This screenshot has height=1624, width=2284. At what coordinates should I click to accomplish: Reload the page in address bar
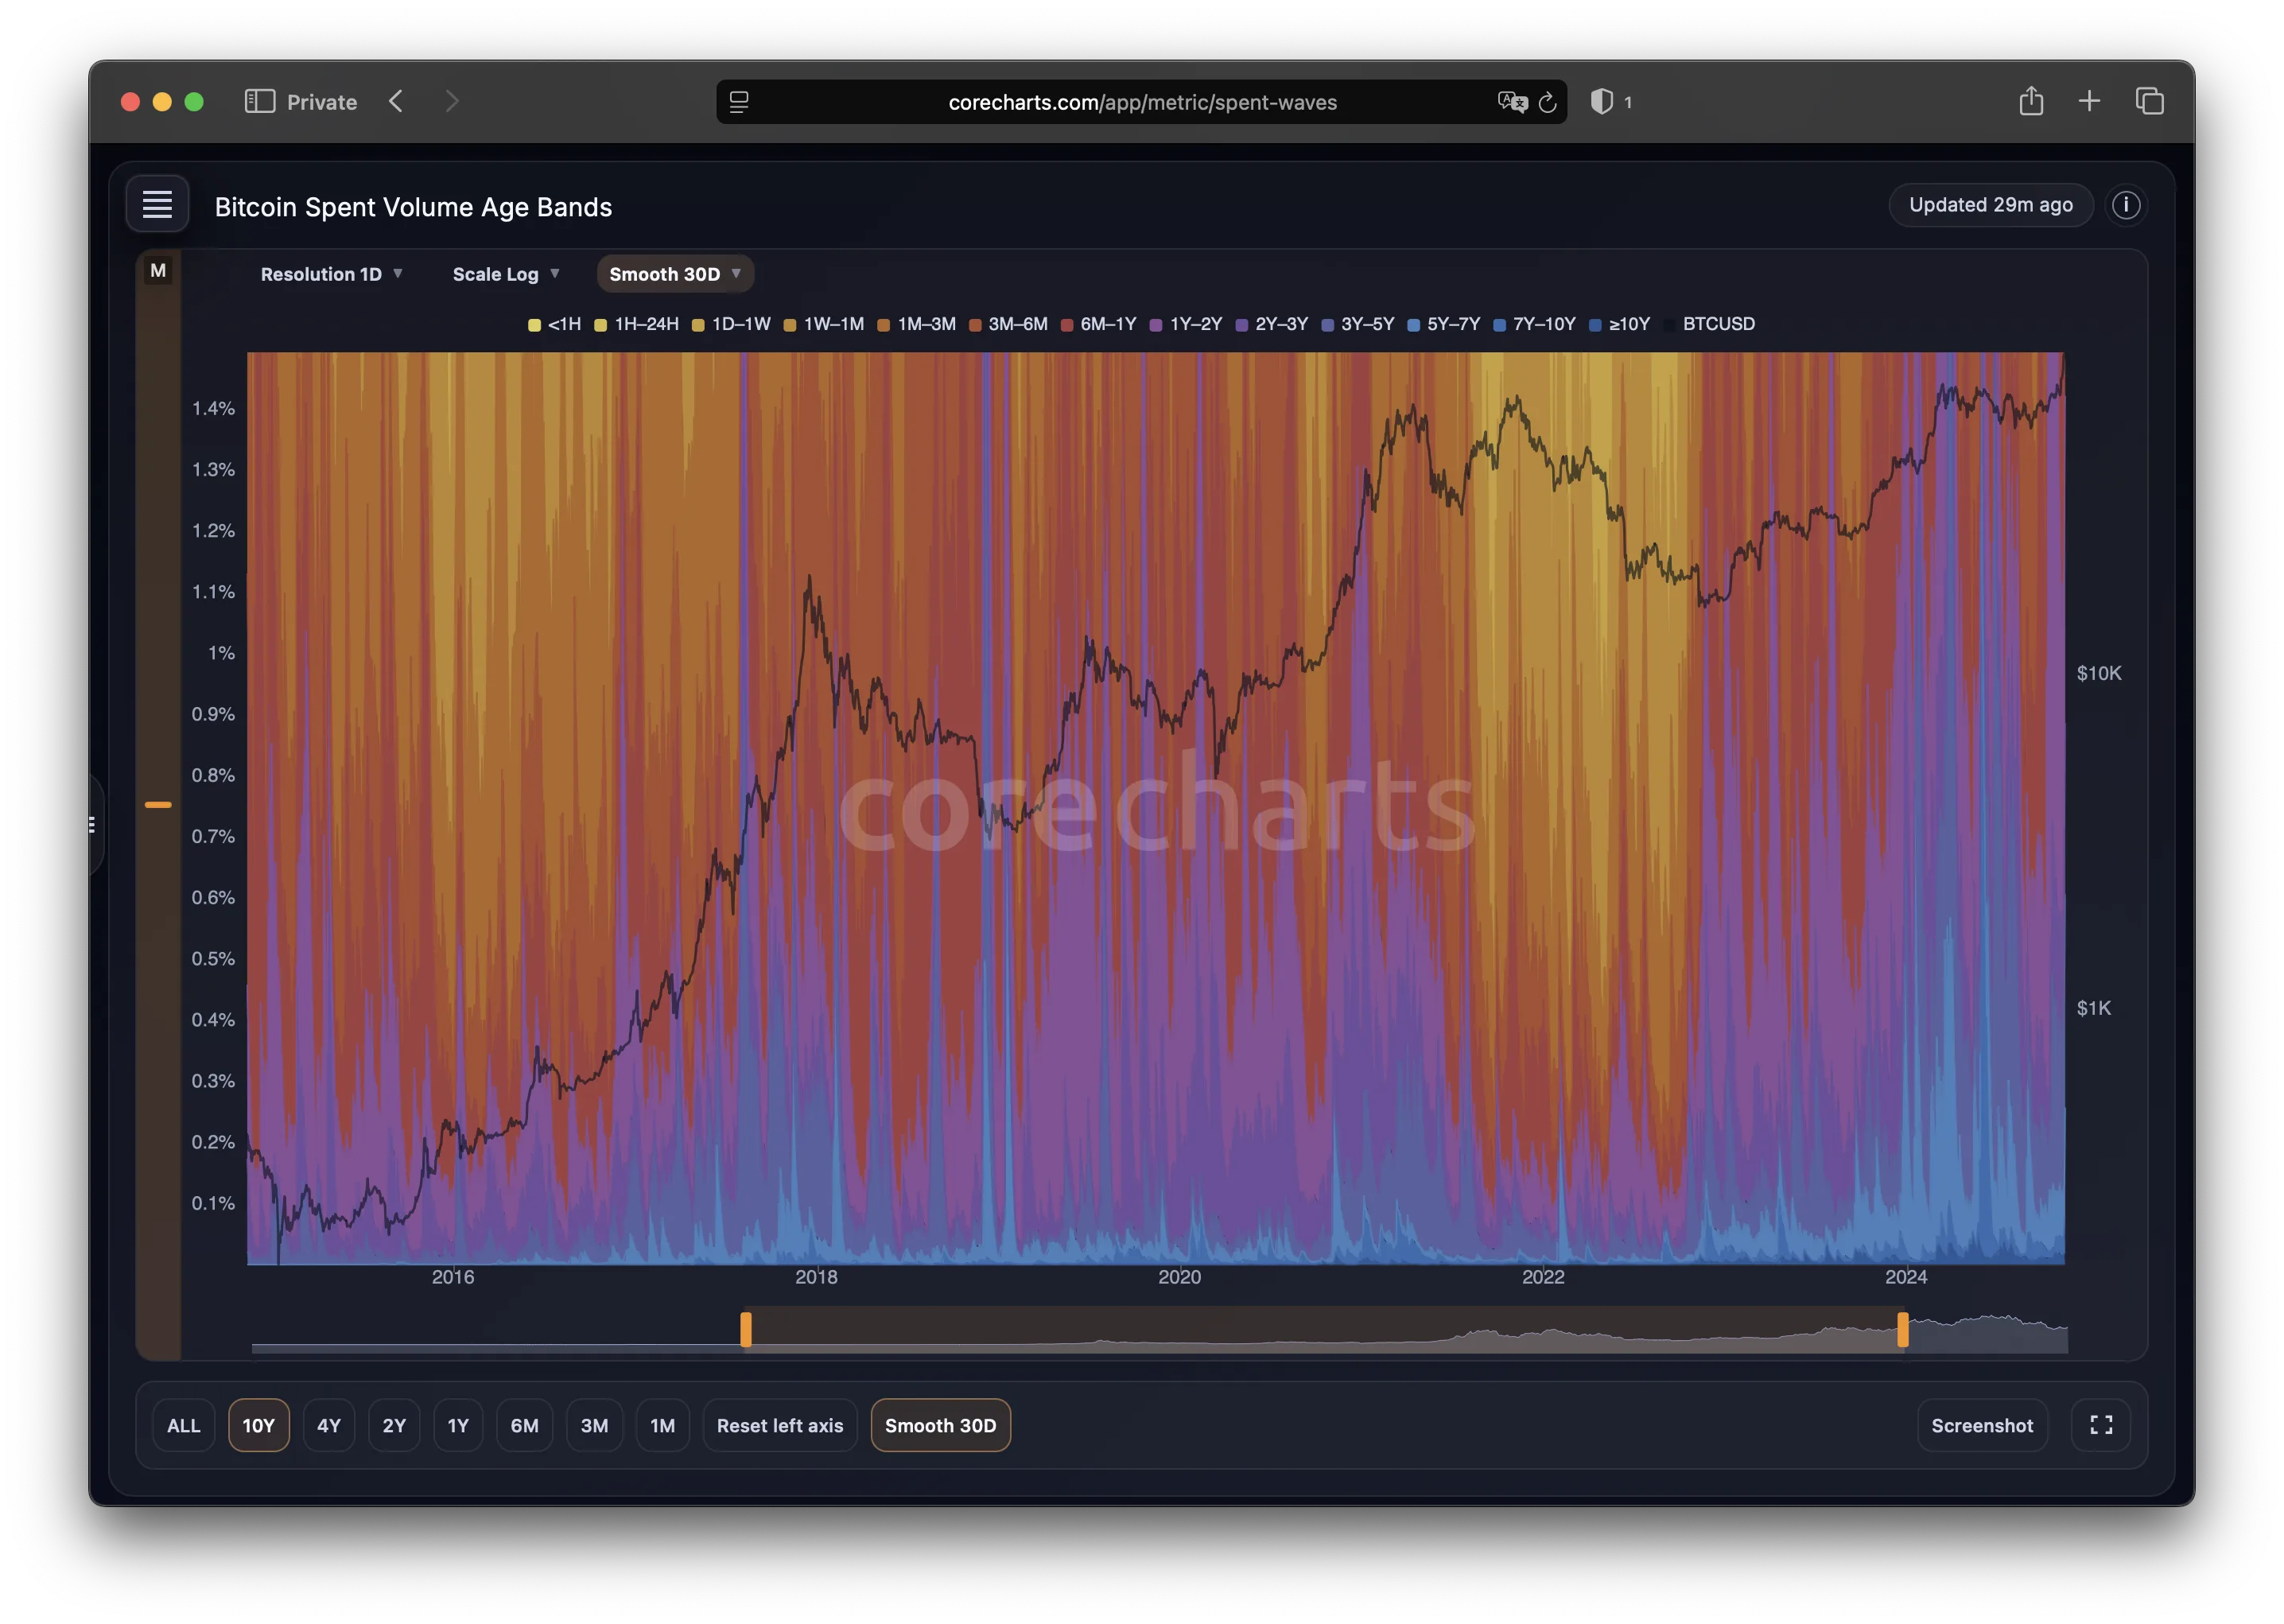(1547, 102)
